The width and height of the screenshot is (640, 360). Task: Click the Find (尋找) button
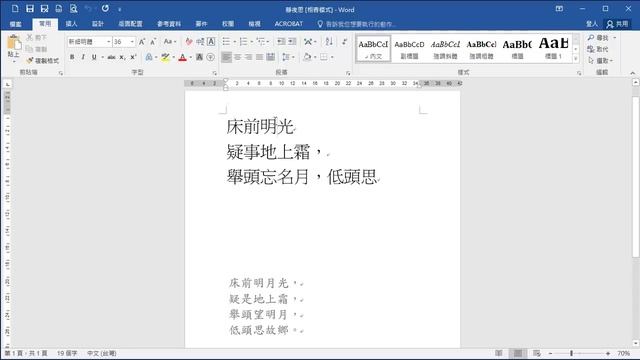[598, 38]
